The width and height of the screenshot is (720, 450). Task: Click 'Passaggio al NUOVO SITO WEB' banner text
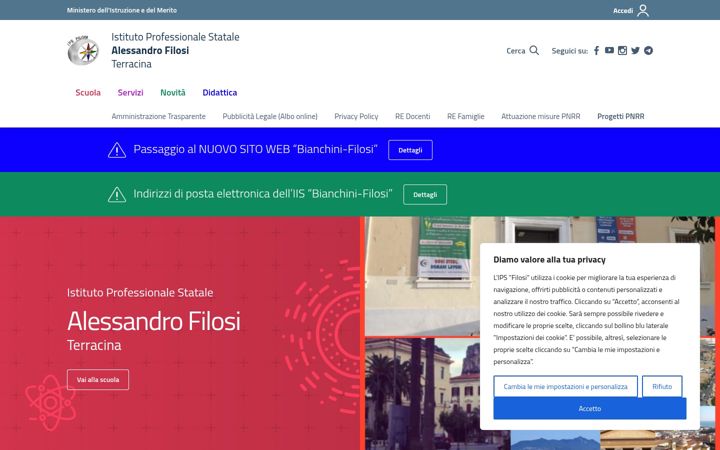(x=255, y=149)
